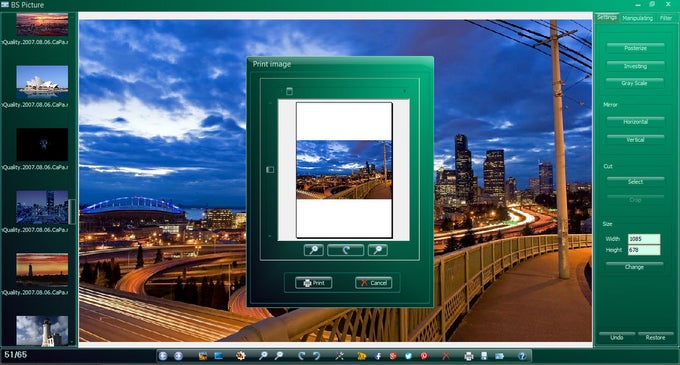Select the Sydney Opera House thumbnail

pos(42,81)
